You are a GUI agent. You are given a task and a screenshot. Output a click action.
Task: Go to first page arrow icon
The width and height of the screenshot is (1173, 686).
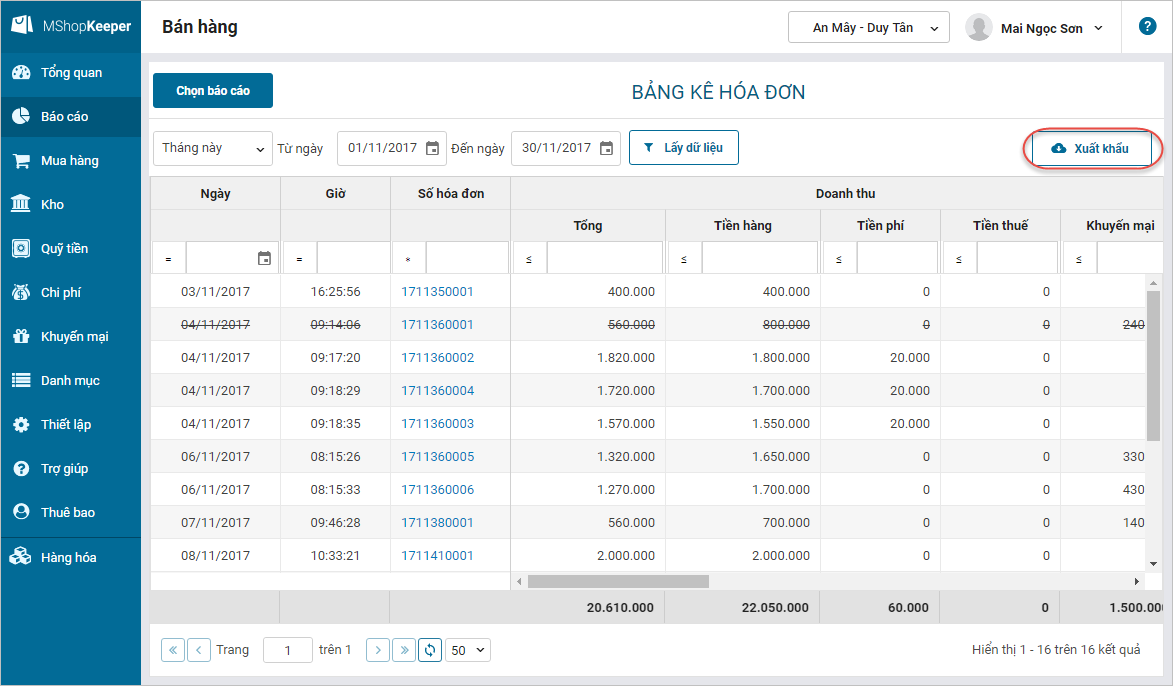(x=173, y=650)
